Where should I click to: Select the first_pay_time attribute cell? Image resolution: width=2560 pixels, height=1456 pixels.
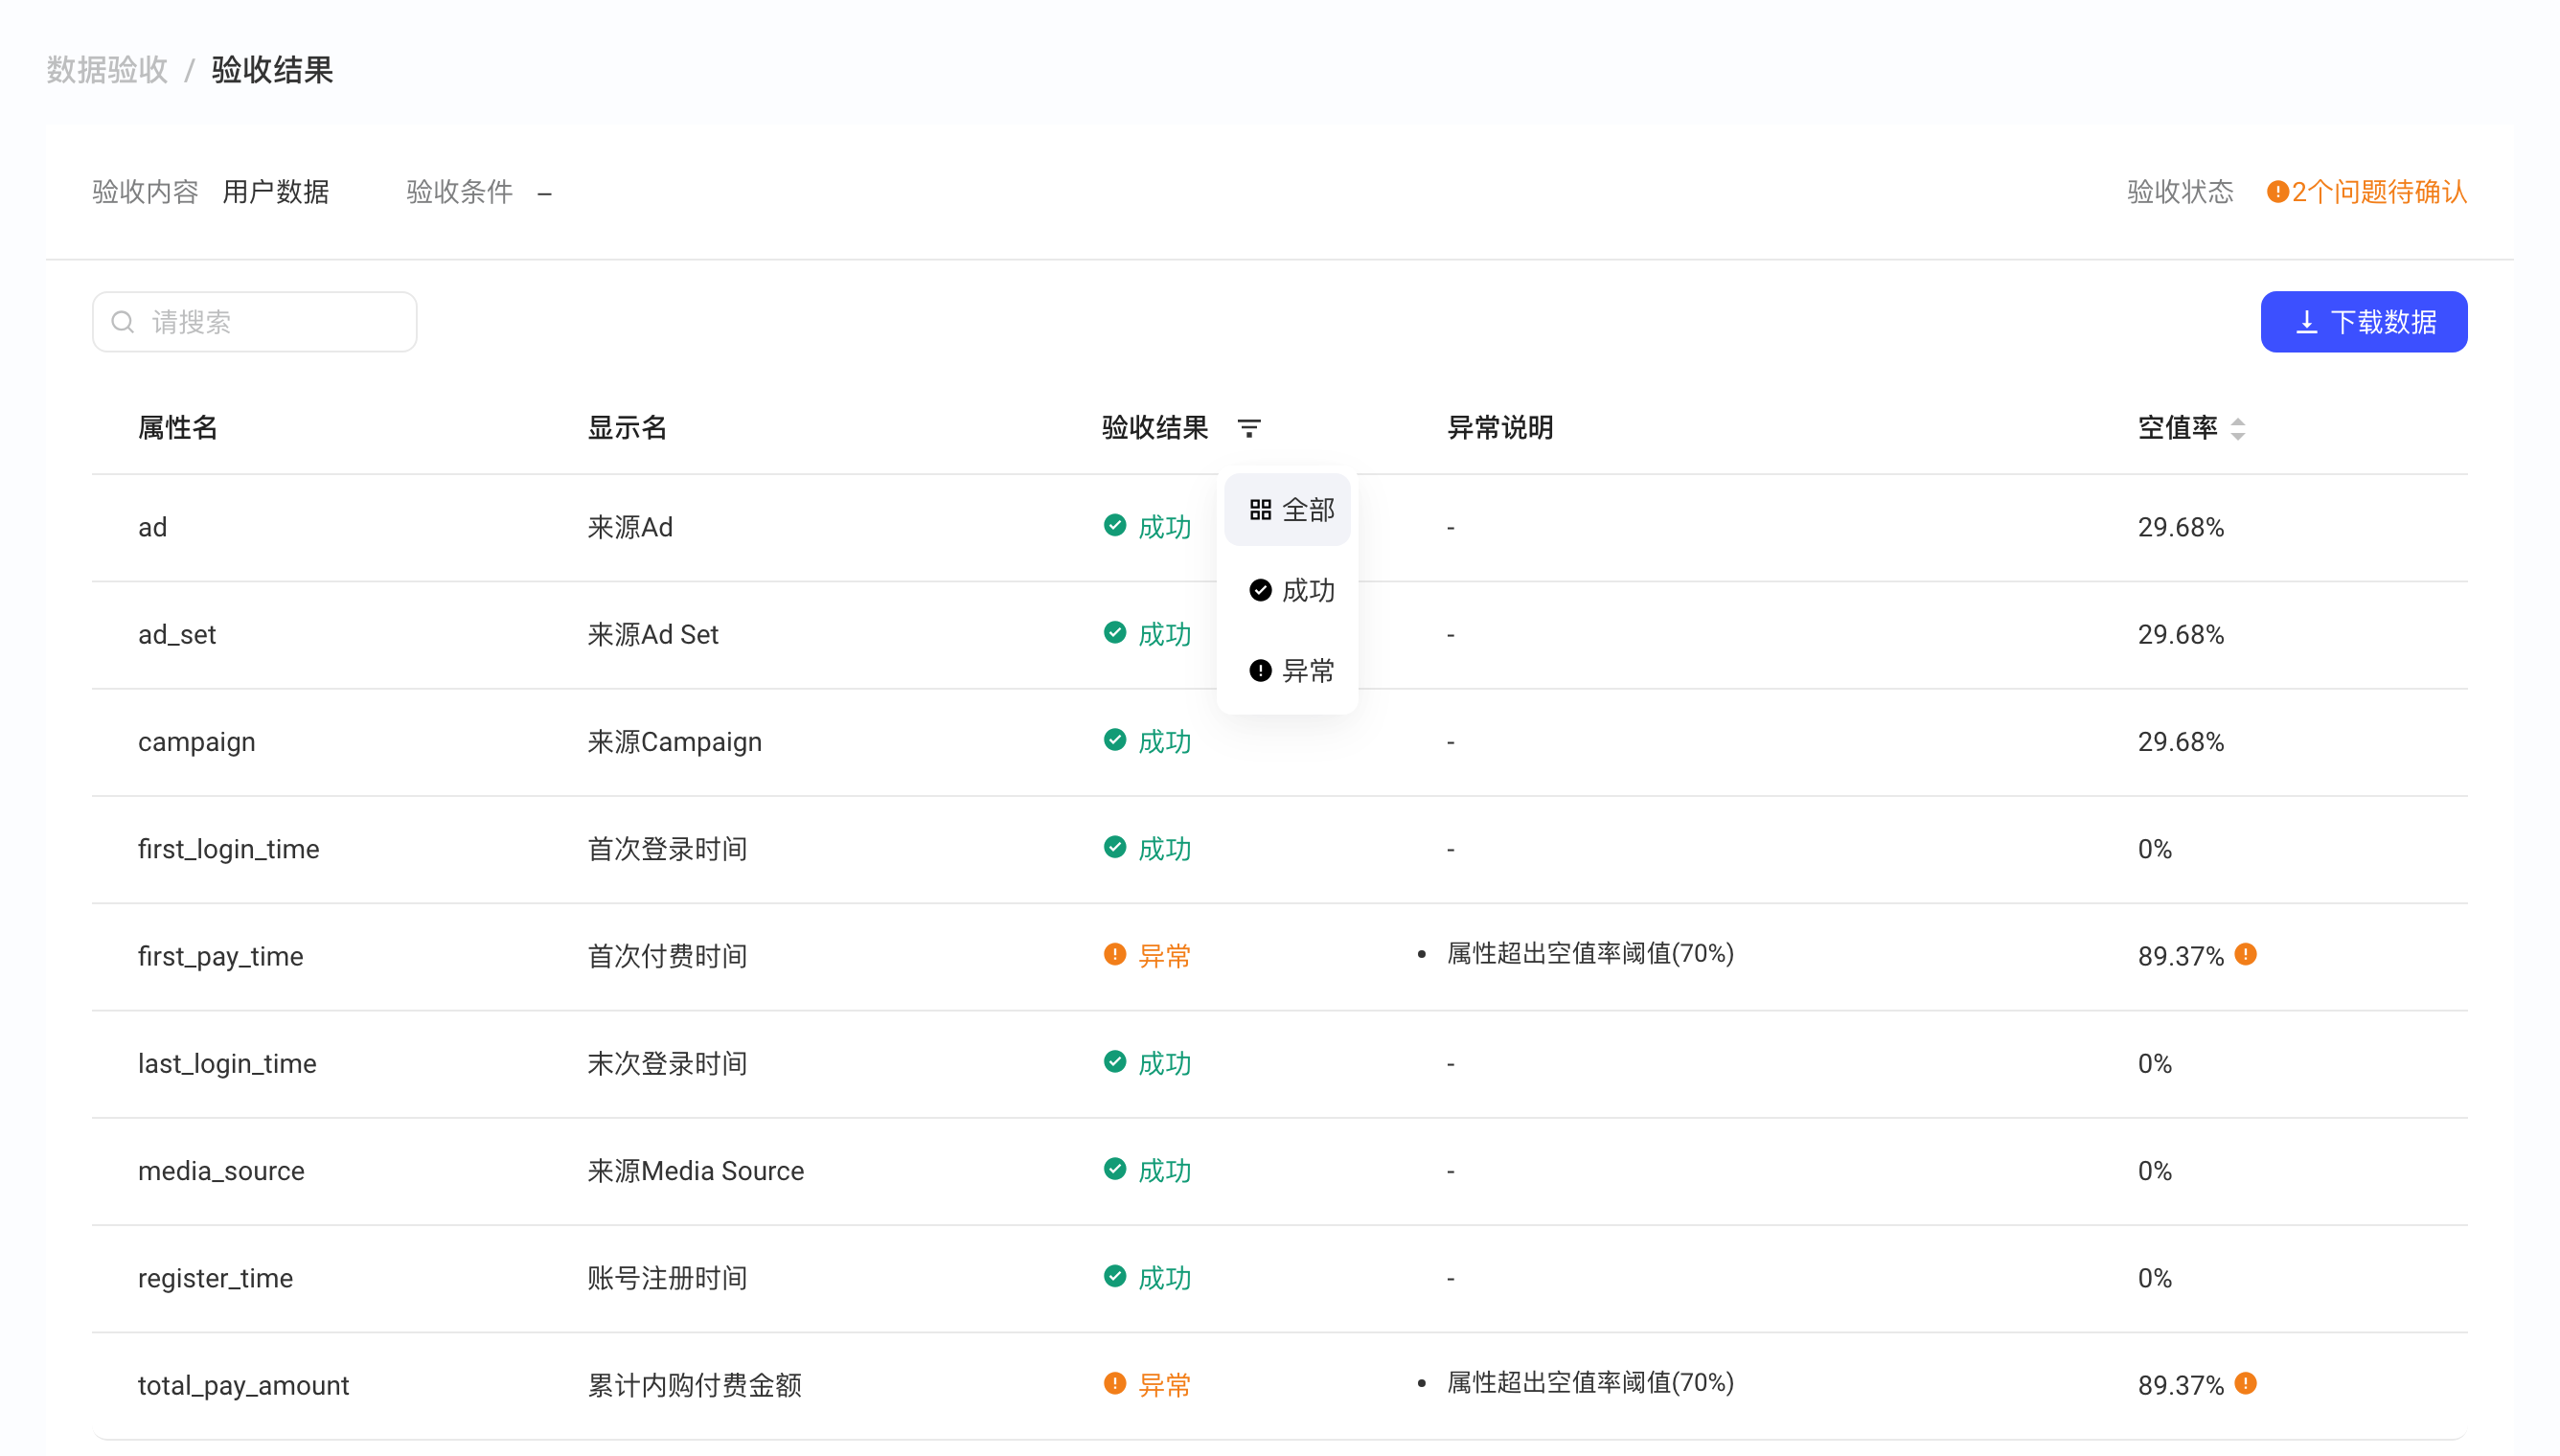[x=221, y=957]
